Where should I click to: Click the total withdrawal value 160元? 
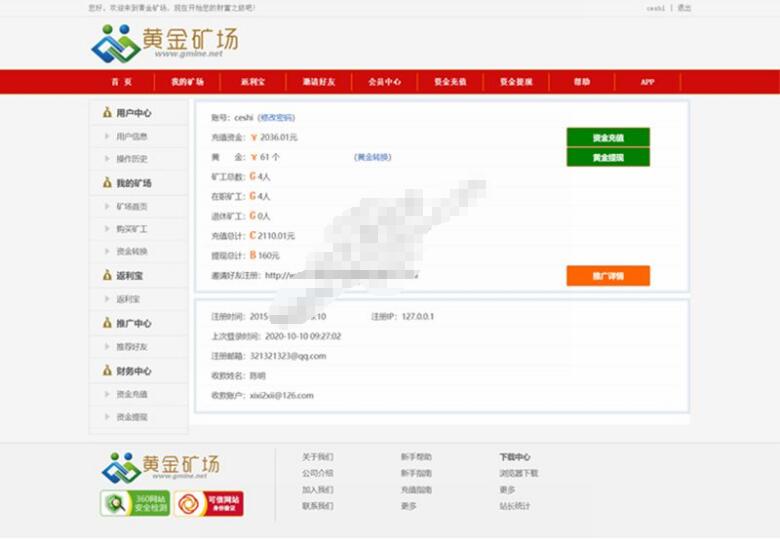(269, 256)
